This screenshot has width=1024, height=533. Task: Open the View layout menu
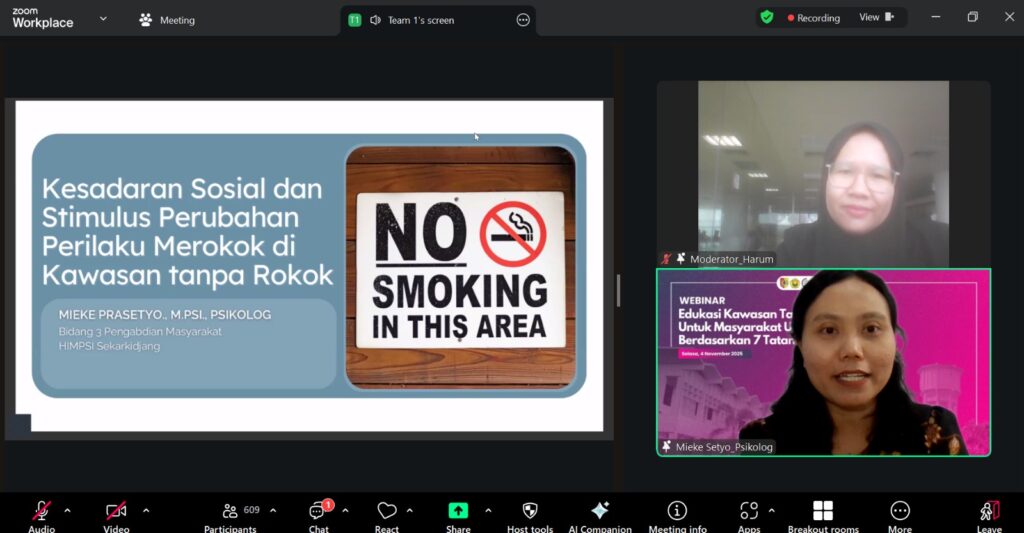tap(875, 18)
